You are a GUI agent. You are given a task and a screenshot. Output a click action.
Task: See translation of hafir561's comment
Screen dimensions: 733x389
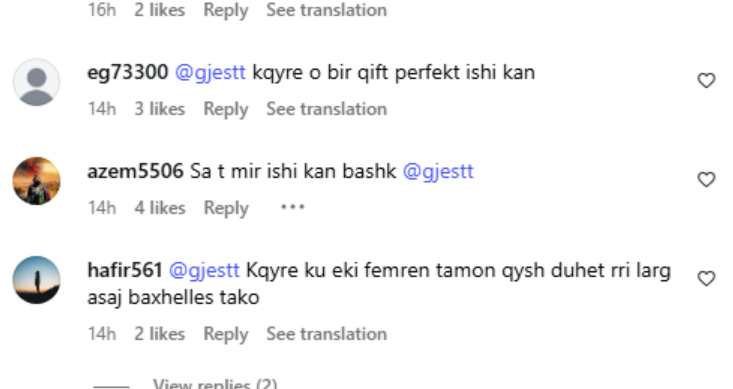327,334
